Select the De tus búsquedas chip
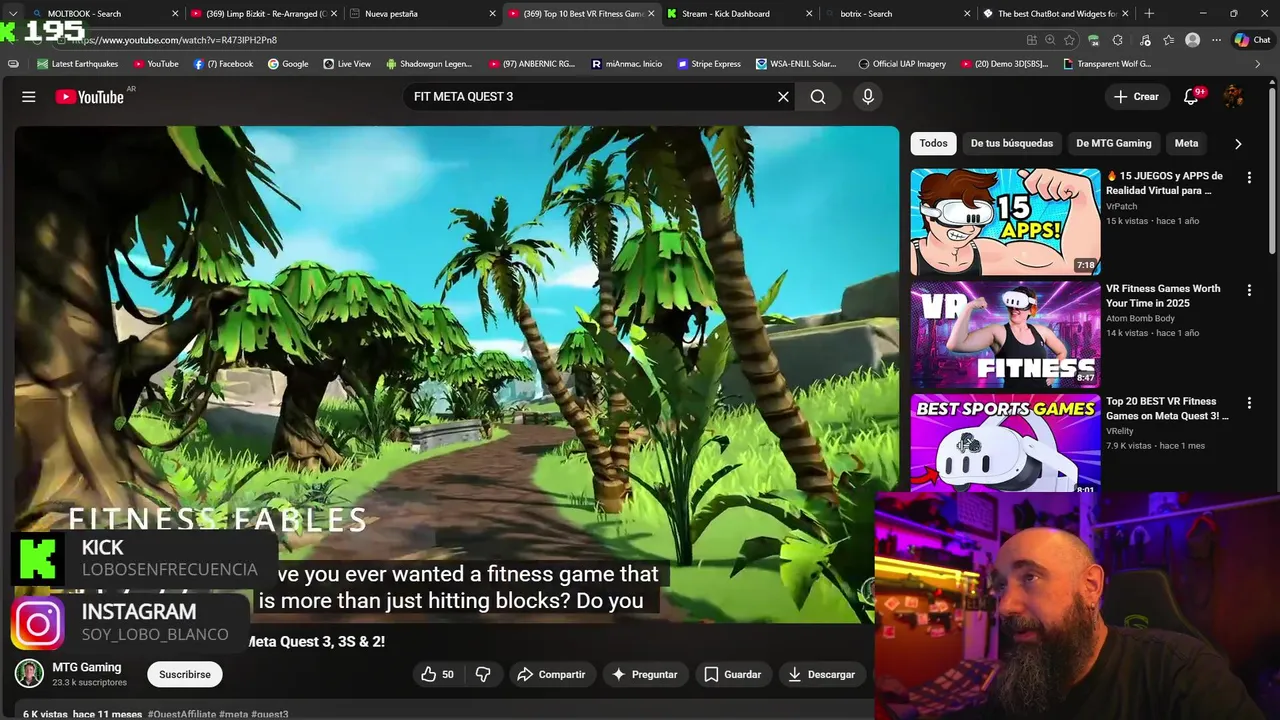 (1011, 143)
